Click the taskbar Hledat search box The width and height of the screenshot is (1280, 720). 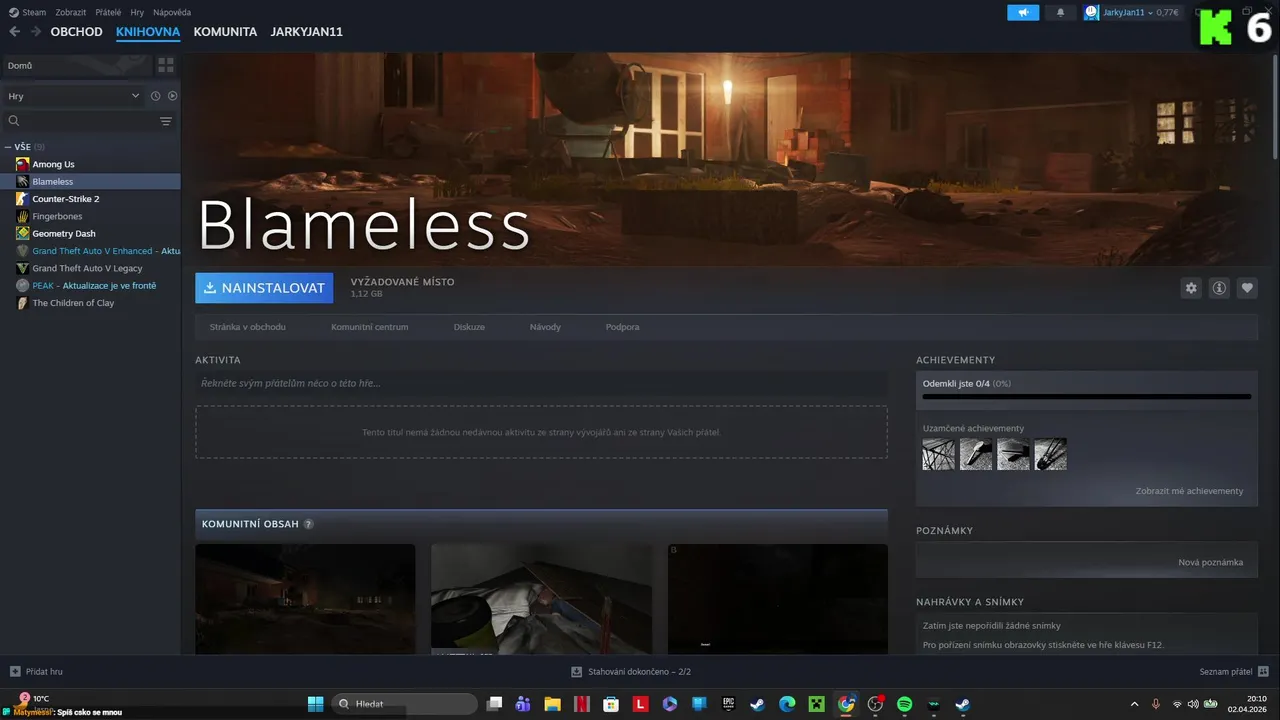tap(404, 704)
